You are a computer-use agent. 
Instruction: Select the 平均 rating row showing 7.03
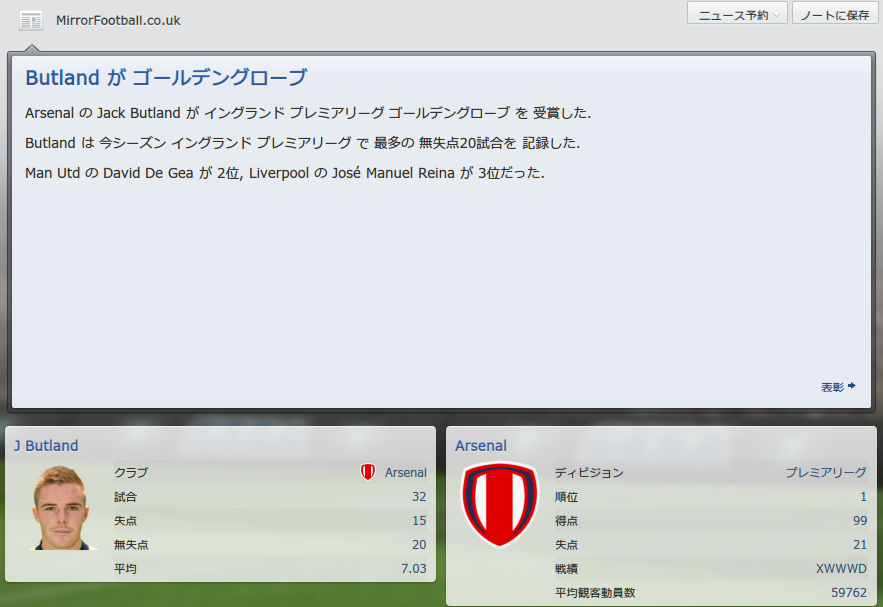point(270,569)
